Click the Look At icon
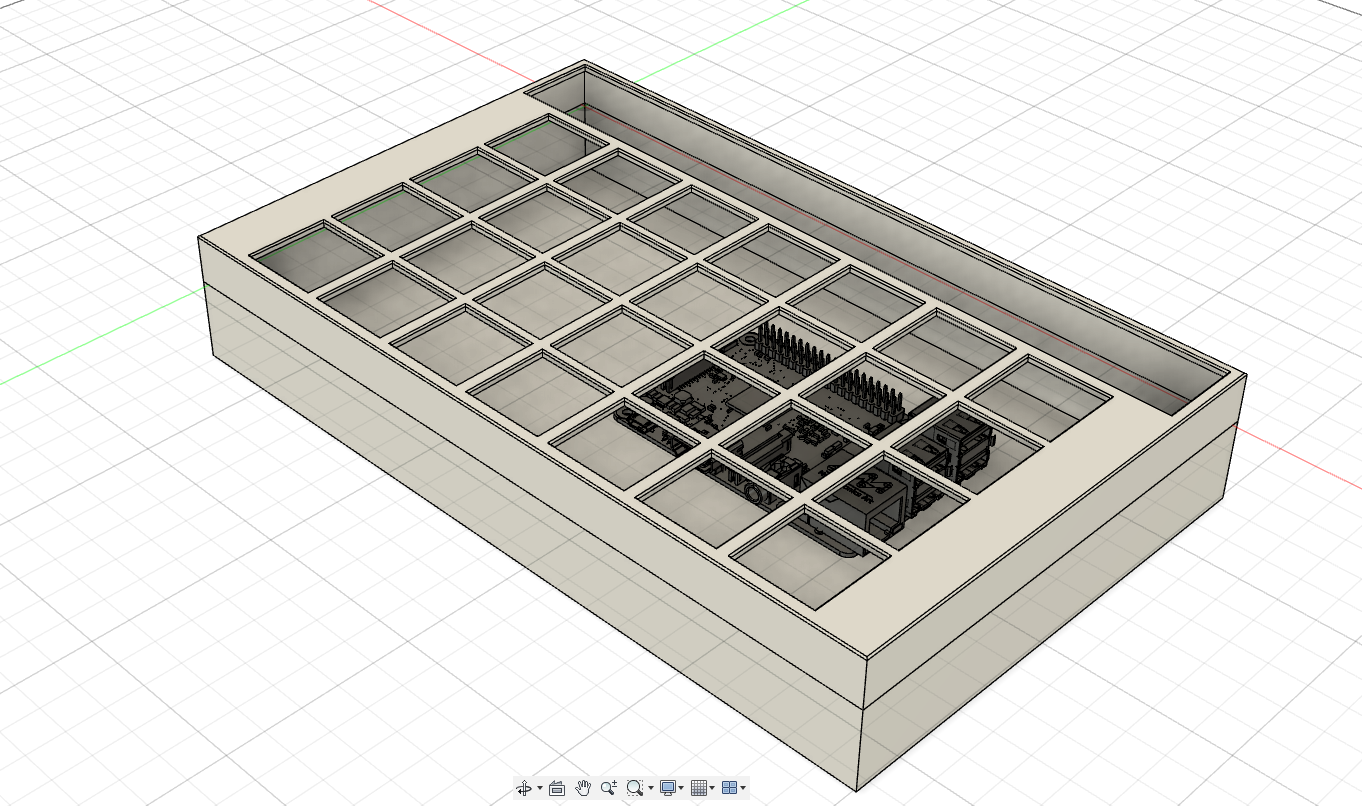This screenshot has height=806, width=1362. 557,788
